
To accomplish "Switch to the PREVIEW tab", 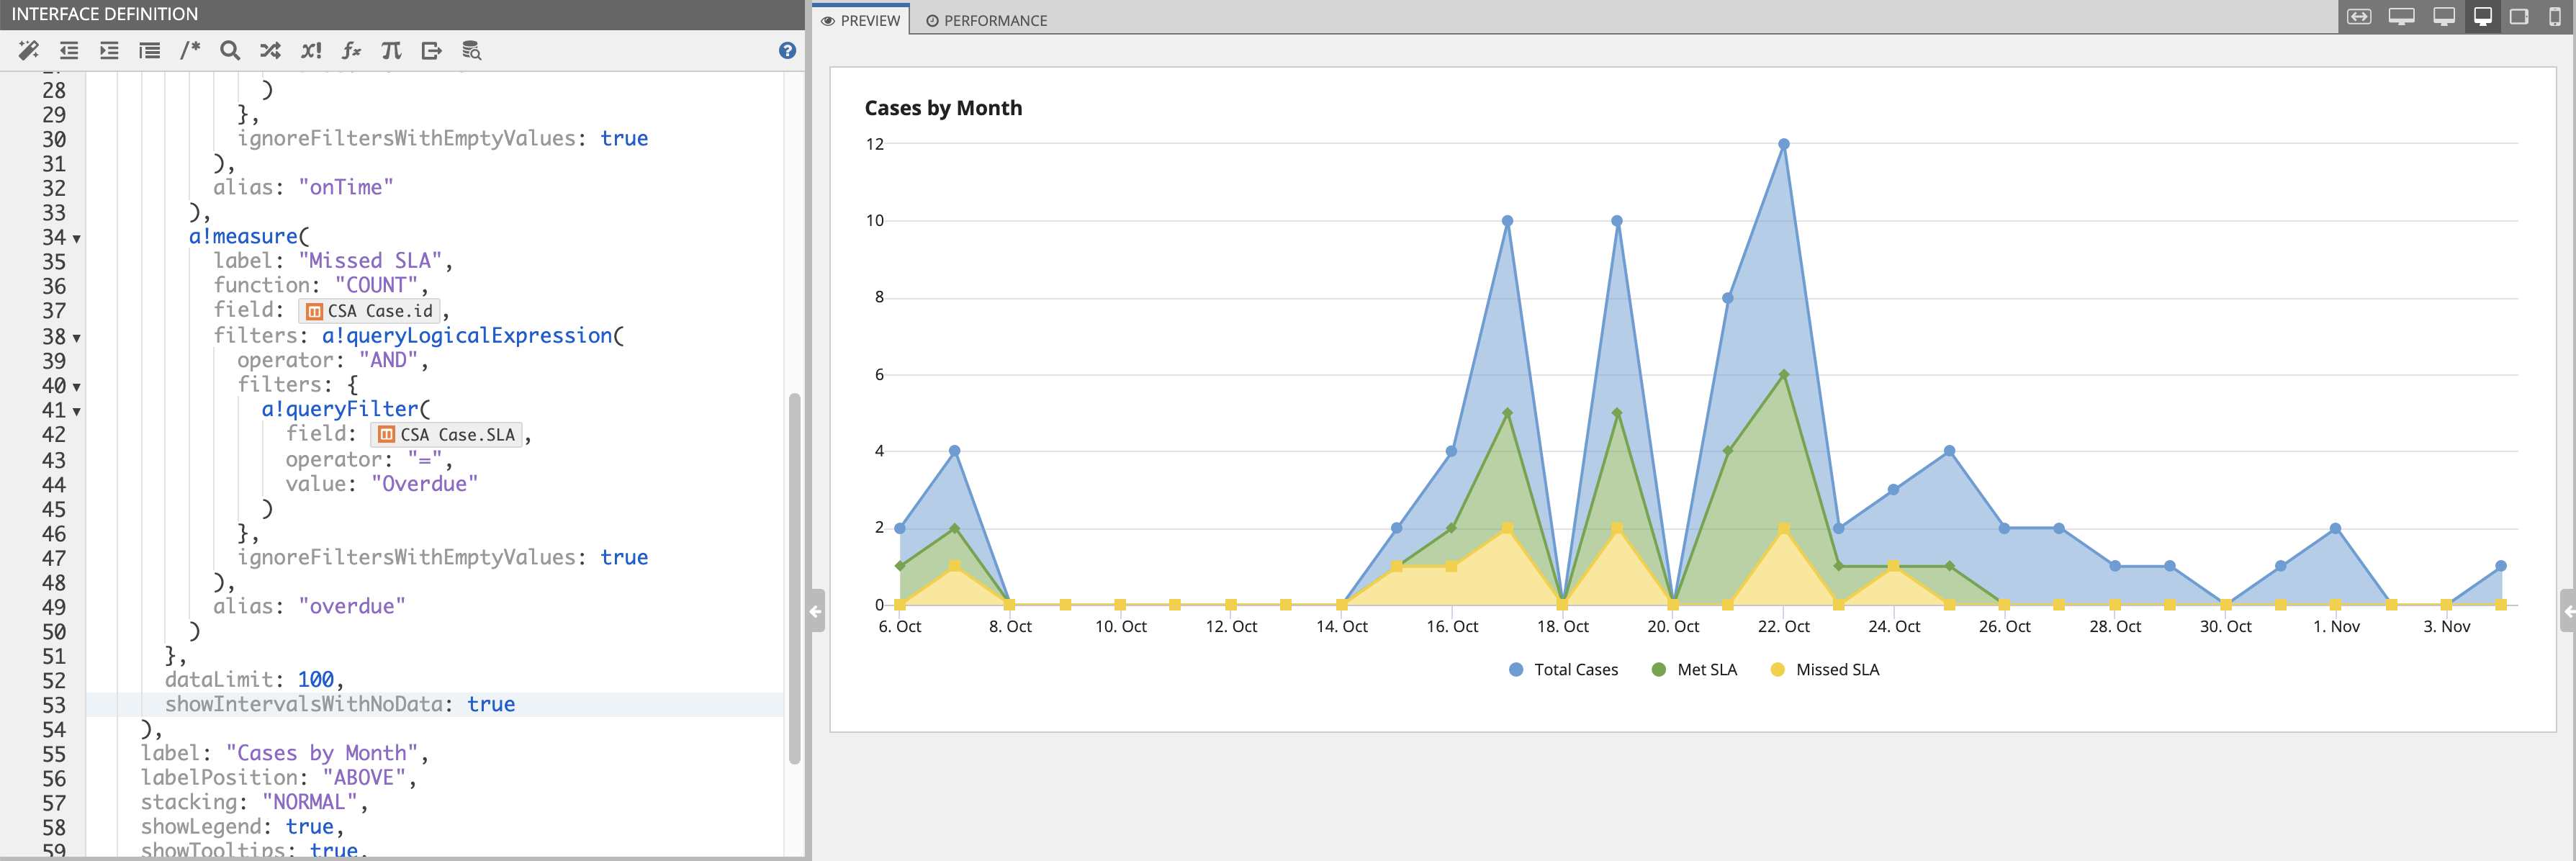I will (860, 20).
